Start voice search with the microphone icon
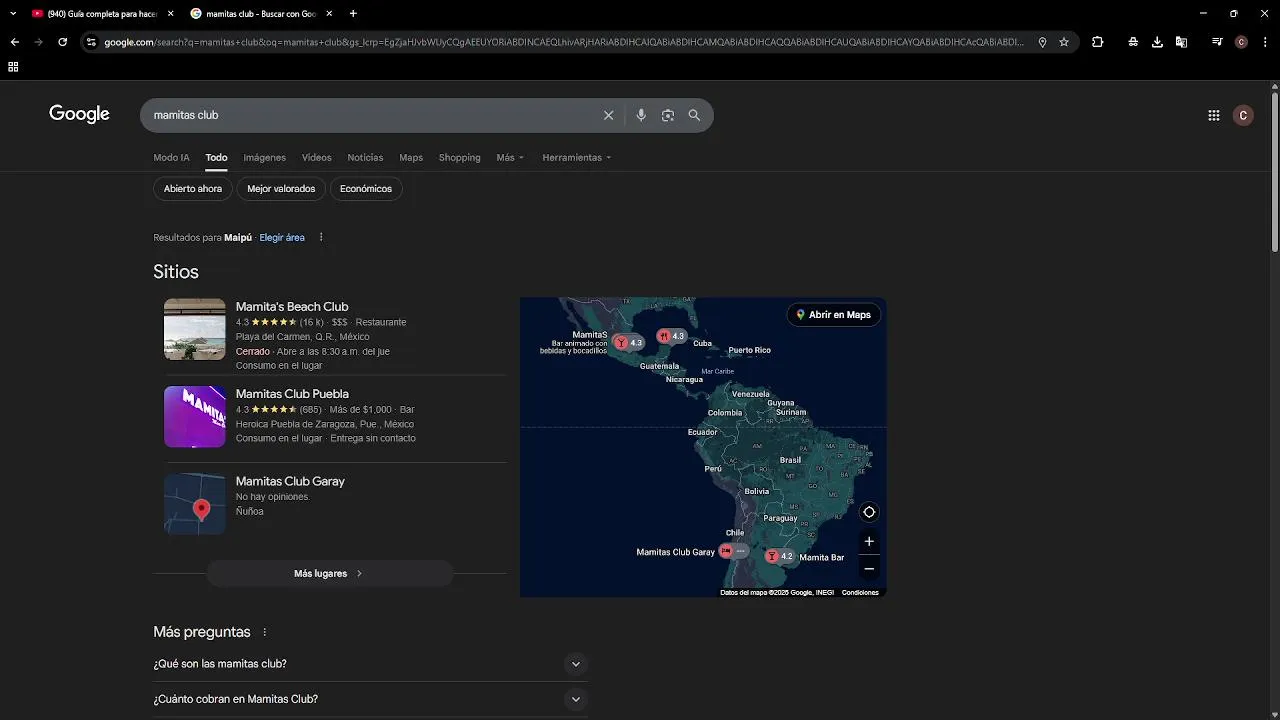Image resolution: width=1280 pixels, height=720 pixels. pos(641,115)
